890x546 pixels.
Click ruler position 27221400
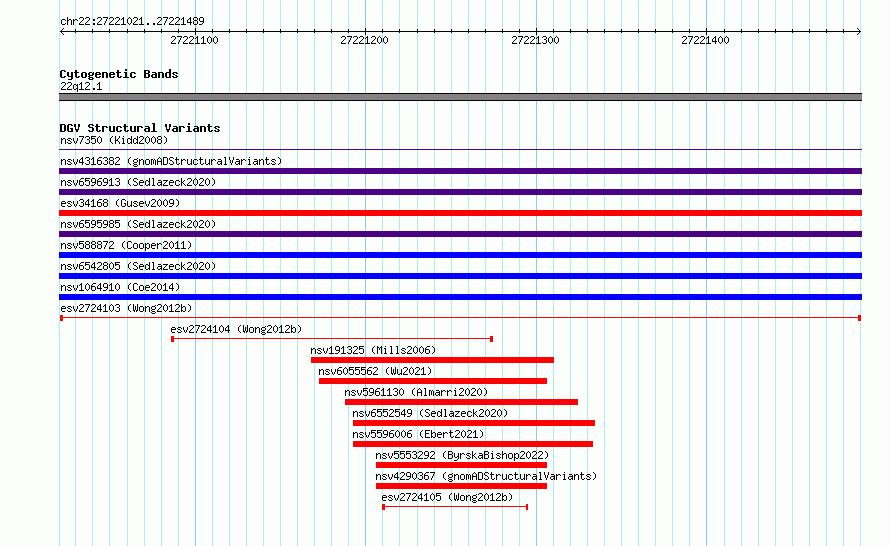coord(706,40)
